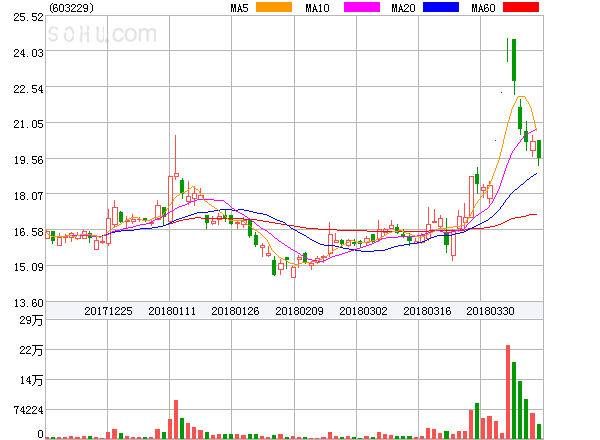Click the blue MA20 legend swatch

pyautogui.click(x=441, y=7)
